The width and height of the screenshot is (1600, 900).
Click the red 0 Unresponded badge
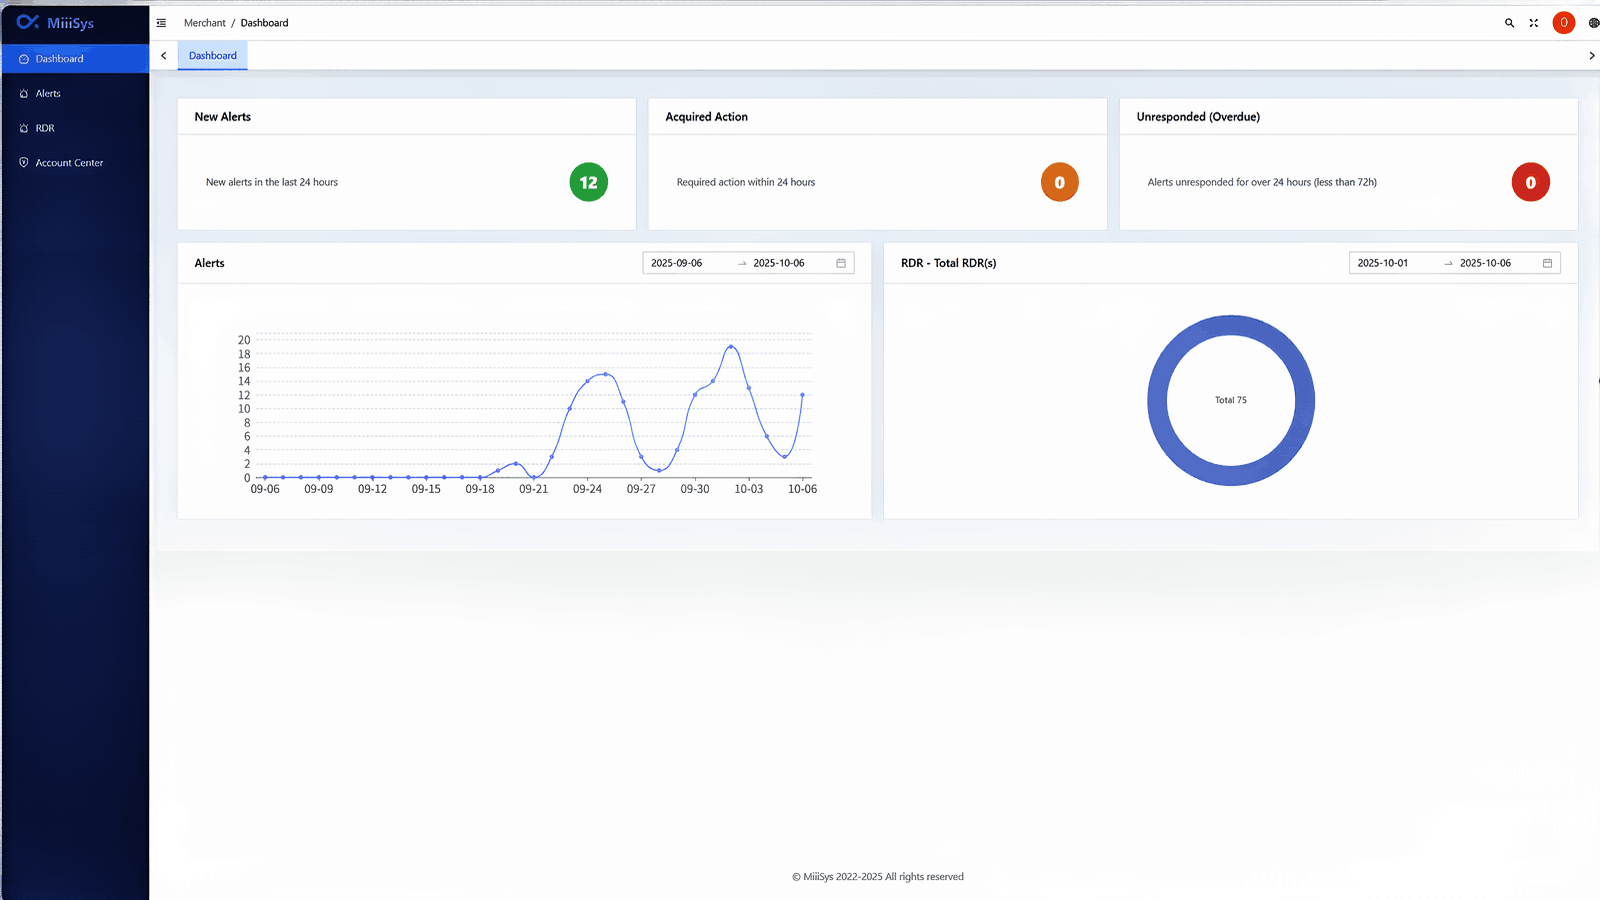[1531, 182]
